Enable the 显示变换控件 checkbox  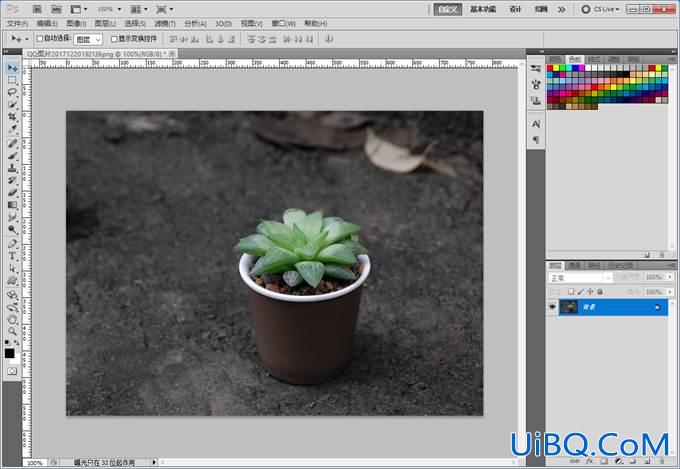tap(114, 39)
